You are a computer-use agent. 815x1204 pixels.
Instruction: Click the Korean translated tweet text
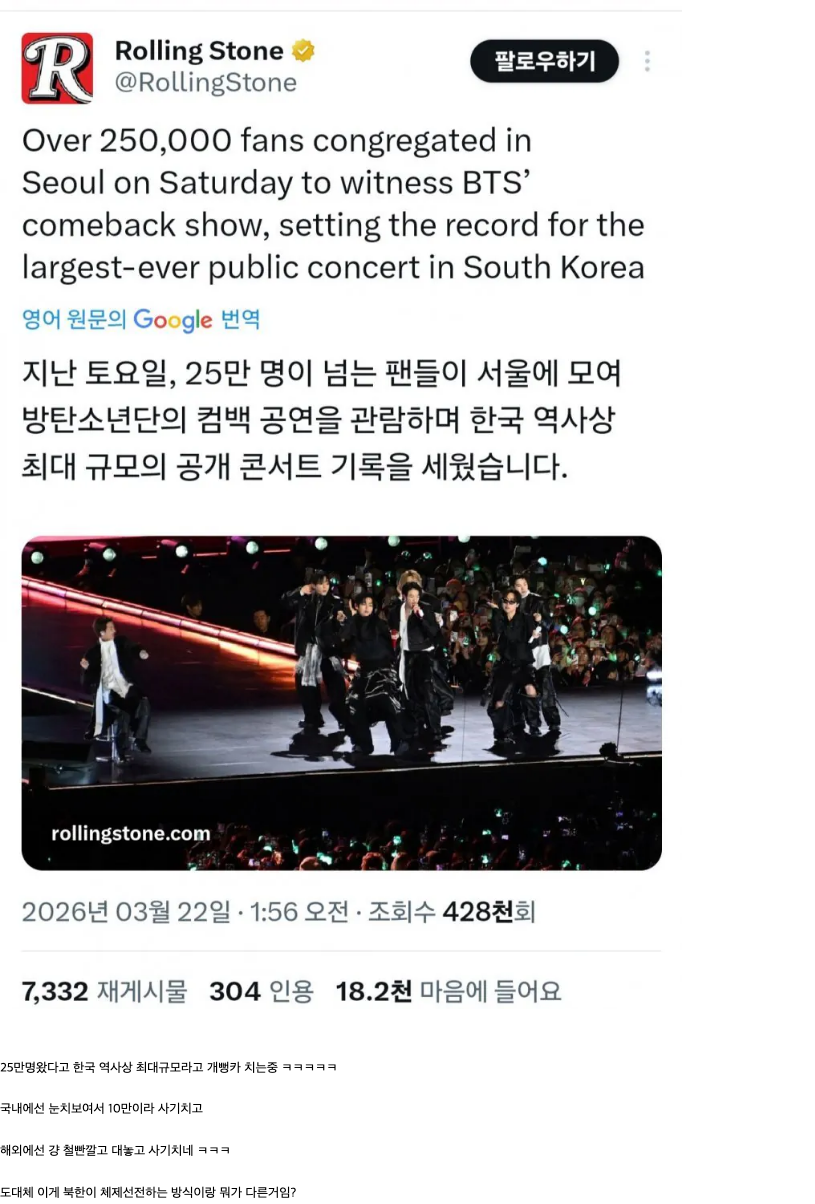point(322,421)
